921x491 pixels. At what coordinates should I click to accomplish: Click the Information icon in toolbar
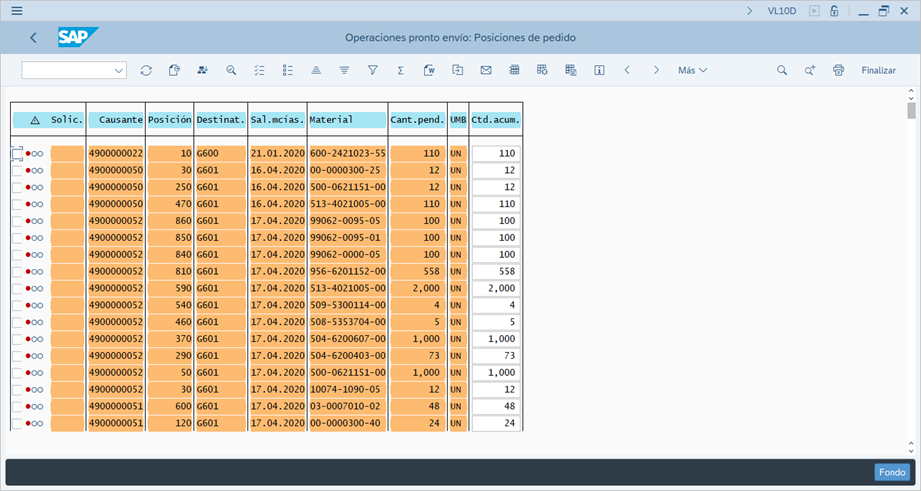coord(599,71)
